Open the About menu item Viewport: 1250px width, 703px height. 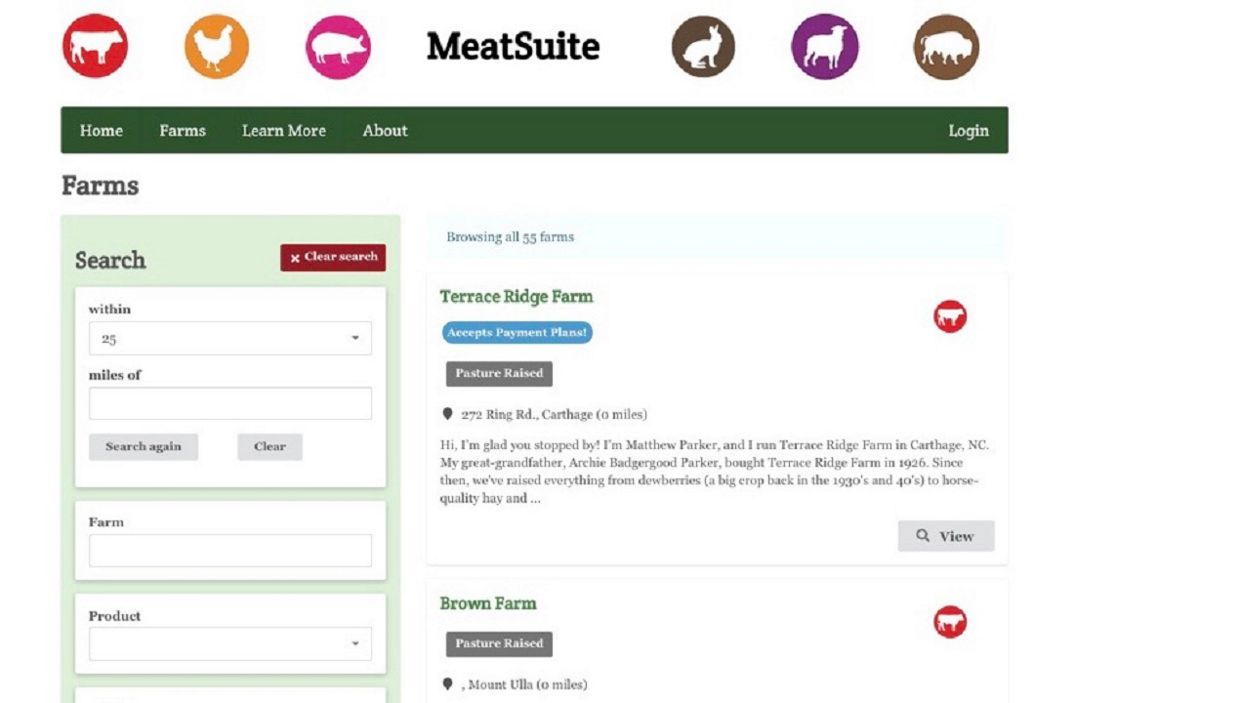click(385, 130)
